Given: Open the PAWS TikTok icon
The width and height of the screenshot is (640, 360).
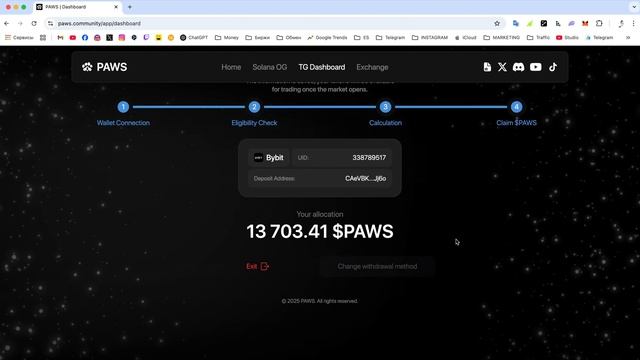Looking at the screenshot, I should [553, 67].
